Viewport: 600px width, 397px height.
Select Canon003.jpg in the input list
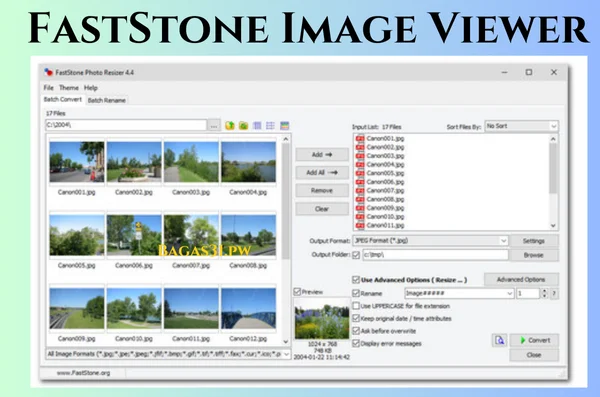tap(385, 156)
